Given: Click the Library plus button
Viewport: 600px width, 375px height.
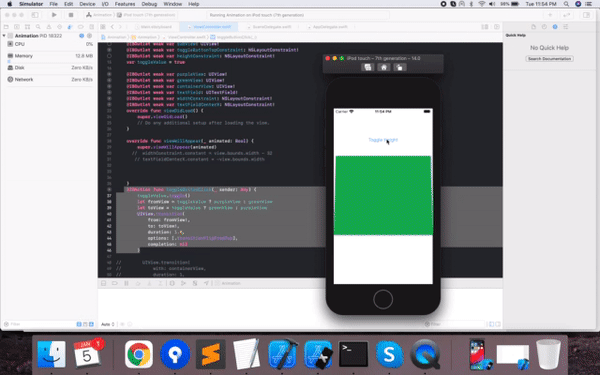Looking at the screenshot, I should [550, 15].
